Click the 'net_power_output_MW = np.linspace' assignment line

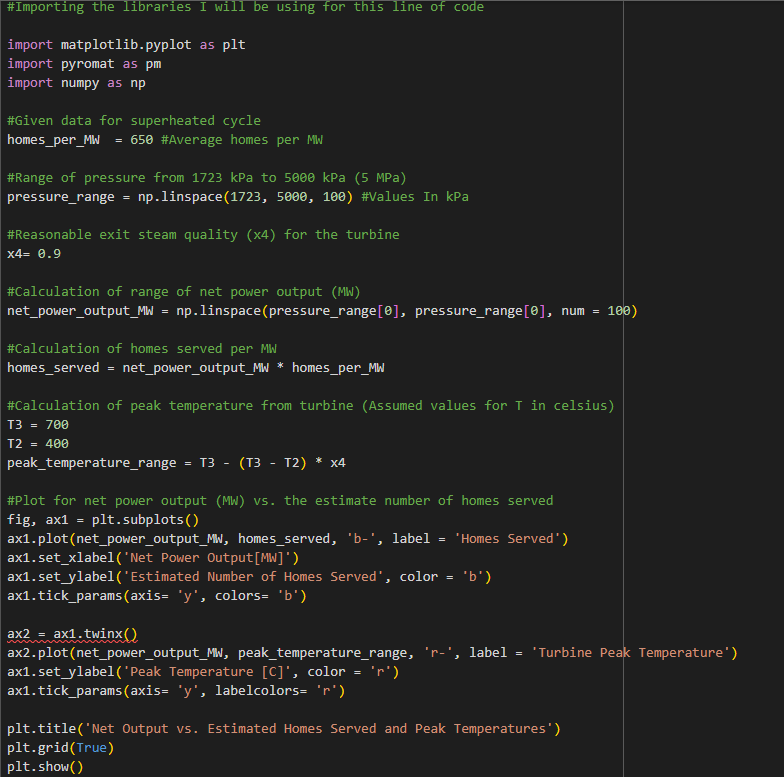pyautogui.click(x=322, y=311)
